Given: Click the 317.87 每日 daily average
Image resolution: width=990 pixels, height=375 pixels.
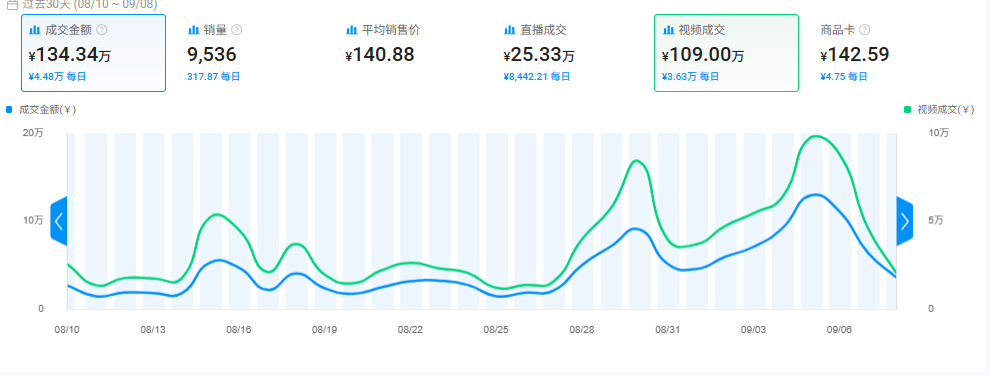Looking at the screenshot, I should click(x=213, y=76).
